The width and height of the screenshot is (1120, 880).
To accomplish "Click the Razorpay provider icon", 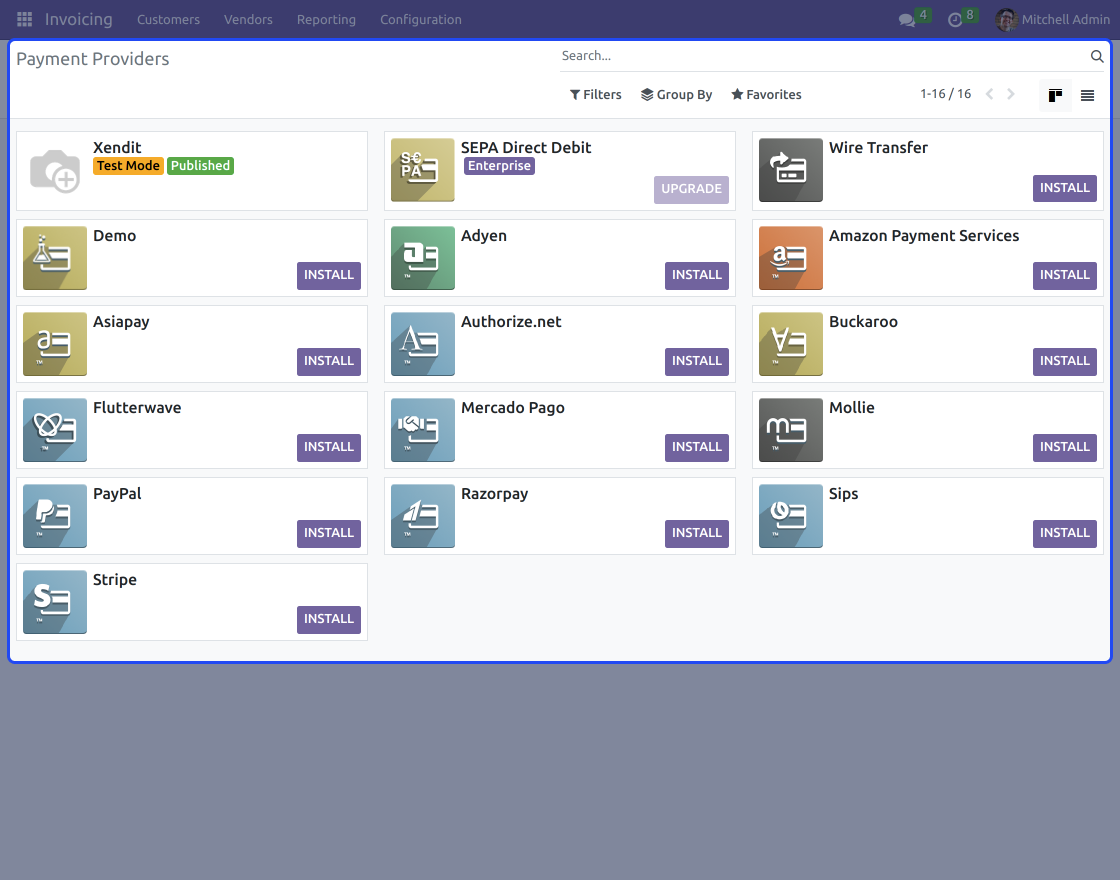I will coord(423,516).
